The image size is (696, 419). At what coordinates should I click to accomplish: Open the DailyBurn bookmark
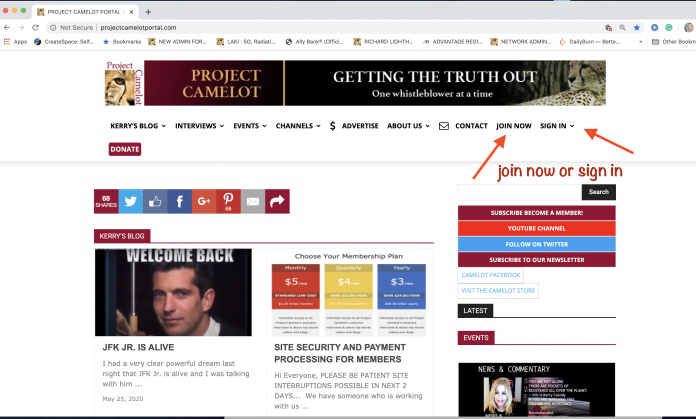[589, 42]
